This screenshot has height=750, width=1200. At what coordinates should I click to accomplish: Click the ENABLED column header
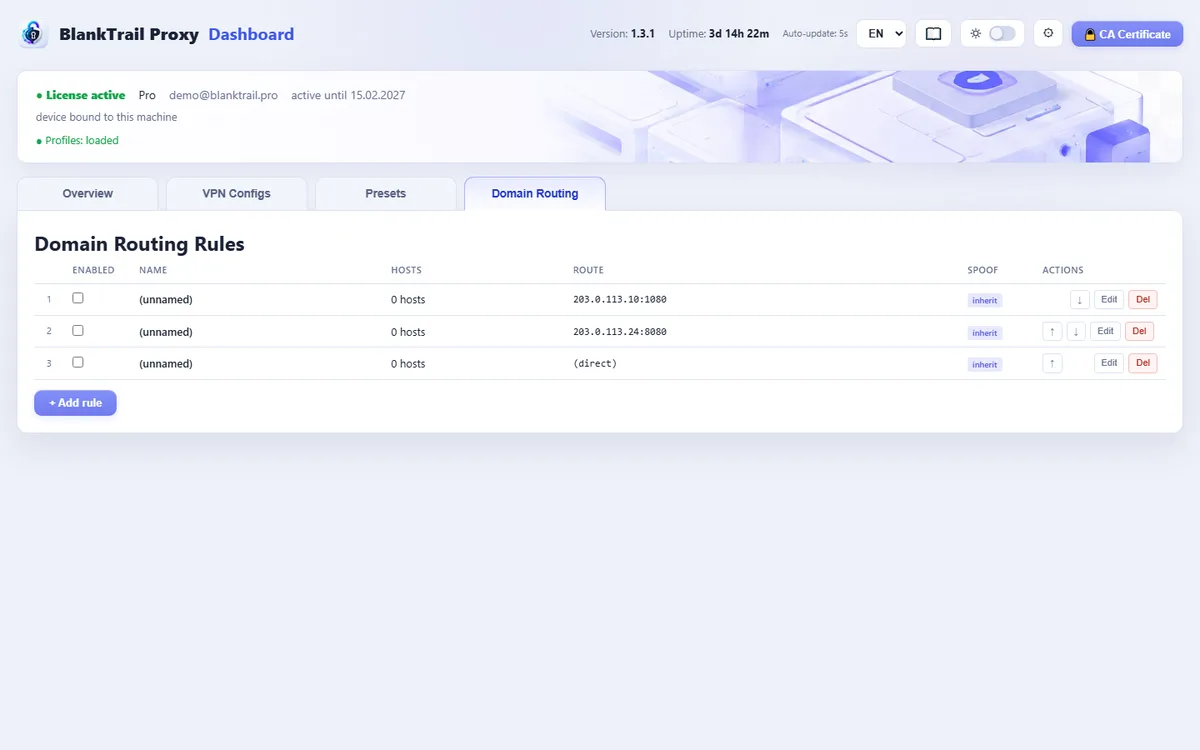(94, 270)
